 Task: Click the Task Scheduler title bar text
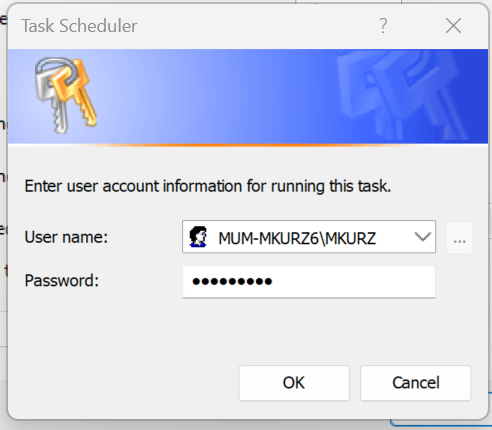tap(79, 26)
